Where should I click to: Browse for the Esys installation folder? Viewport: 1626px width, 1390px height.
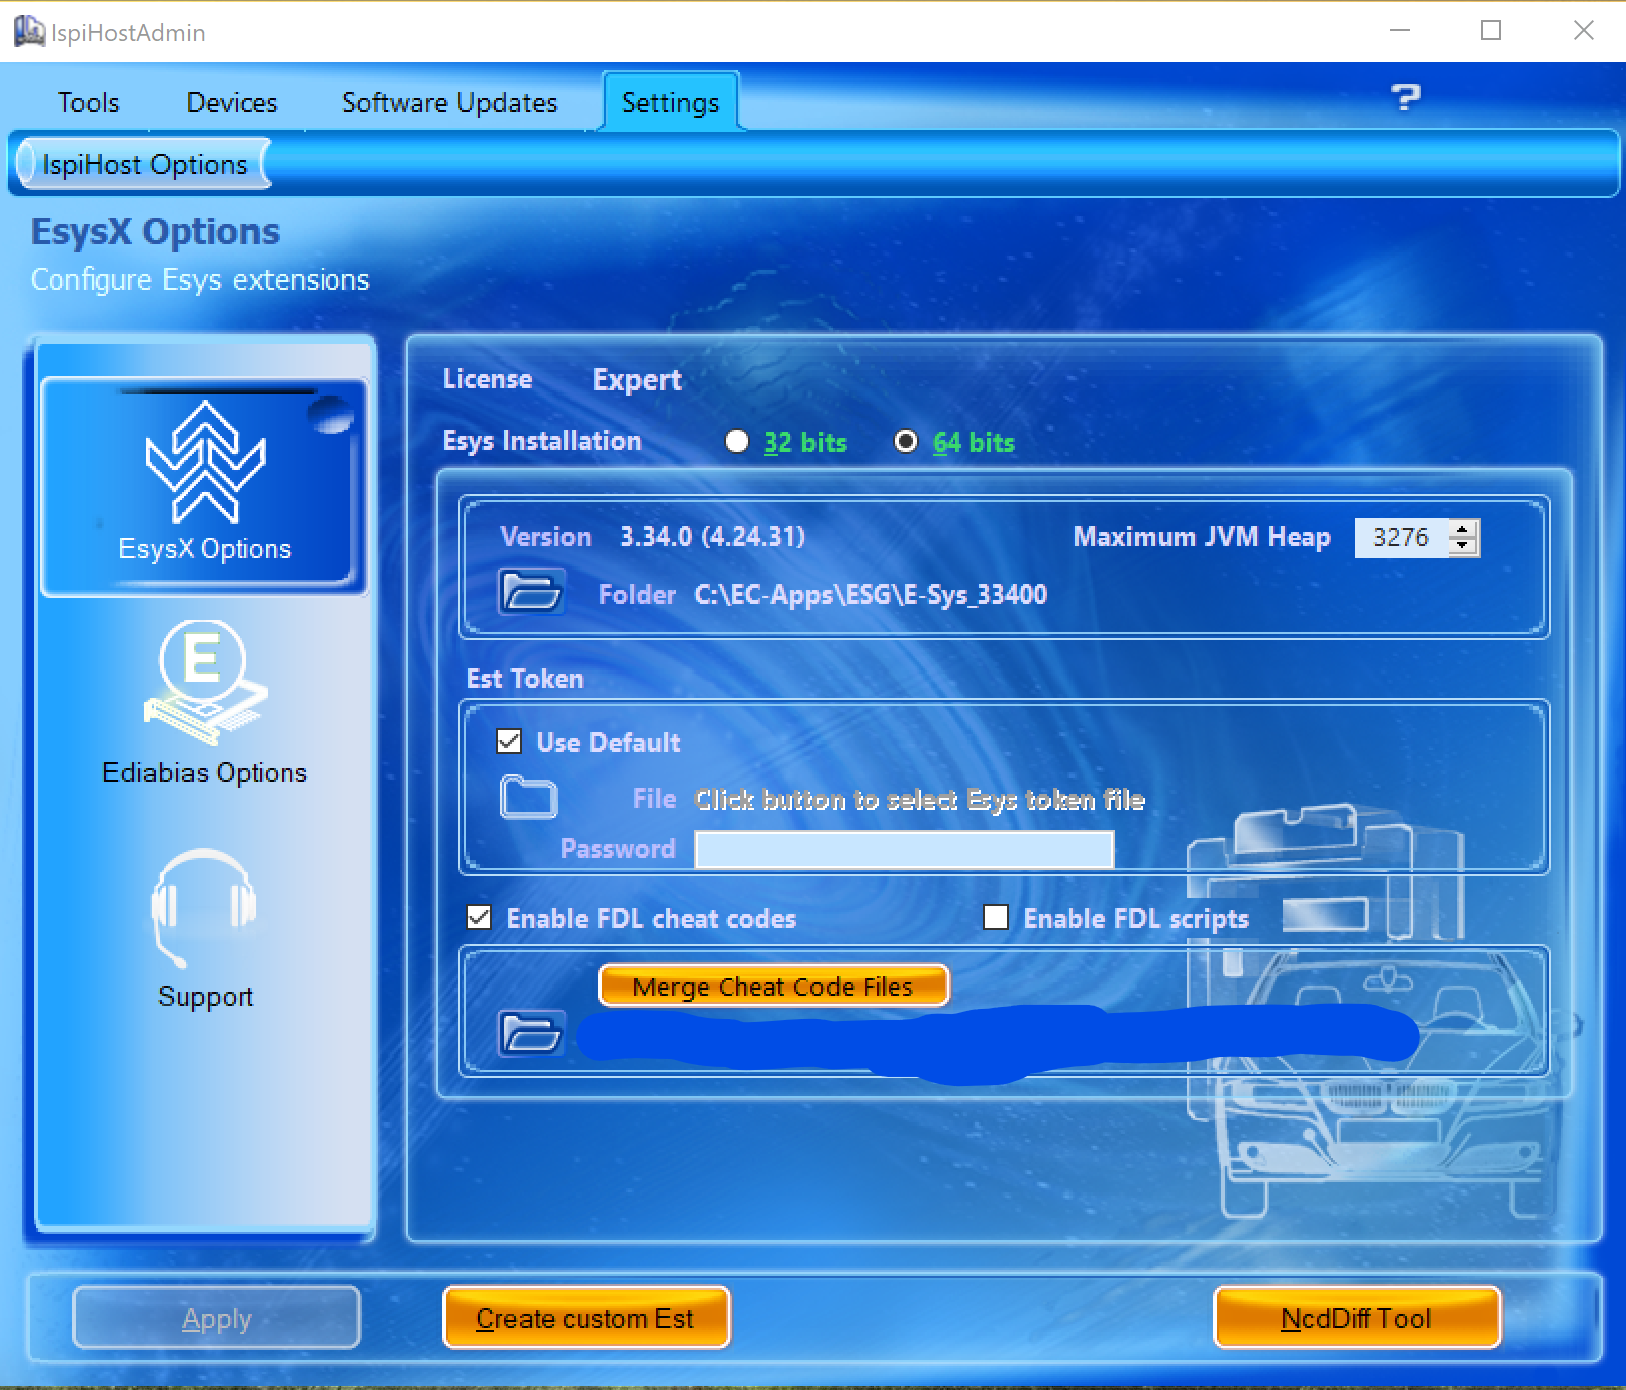(531, 592)
